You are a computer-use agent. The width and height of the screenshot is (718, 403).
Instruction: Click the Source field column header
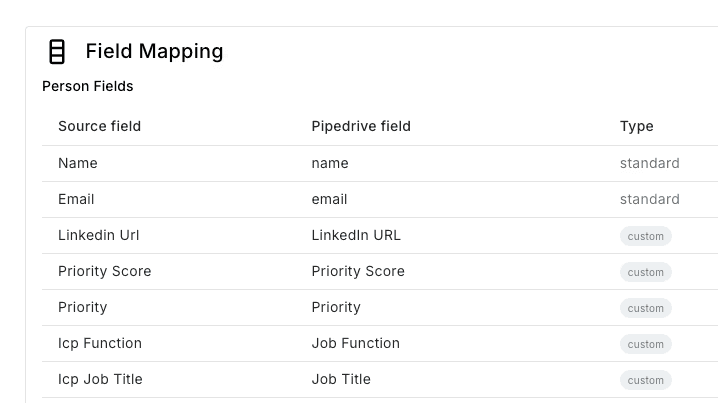point(99,126)
